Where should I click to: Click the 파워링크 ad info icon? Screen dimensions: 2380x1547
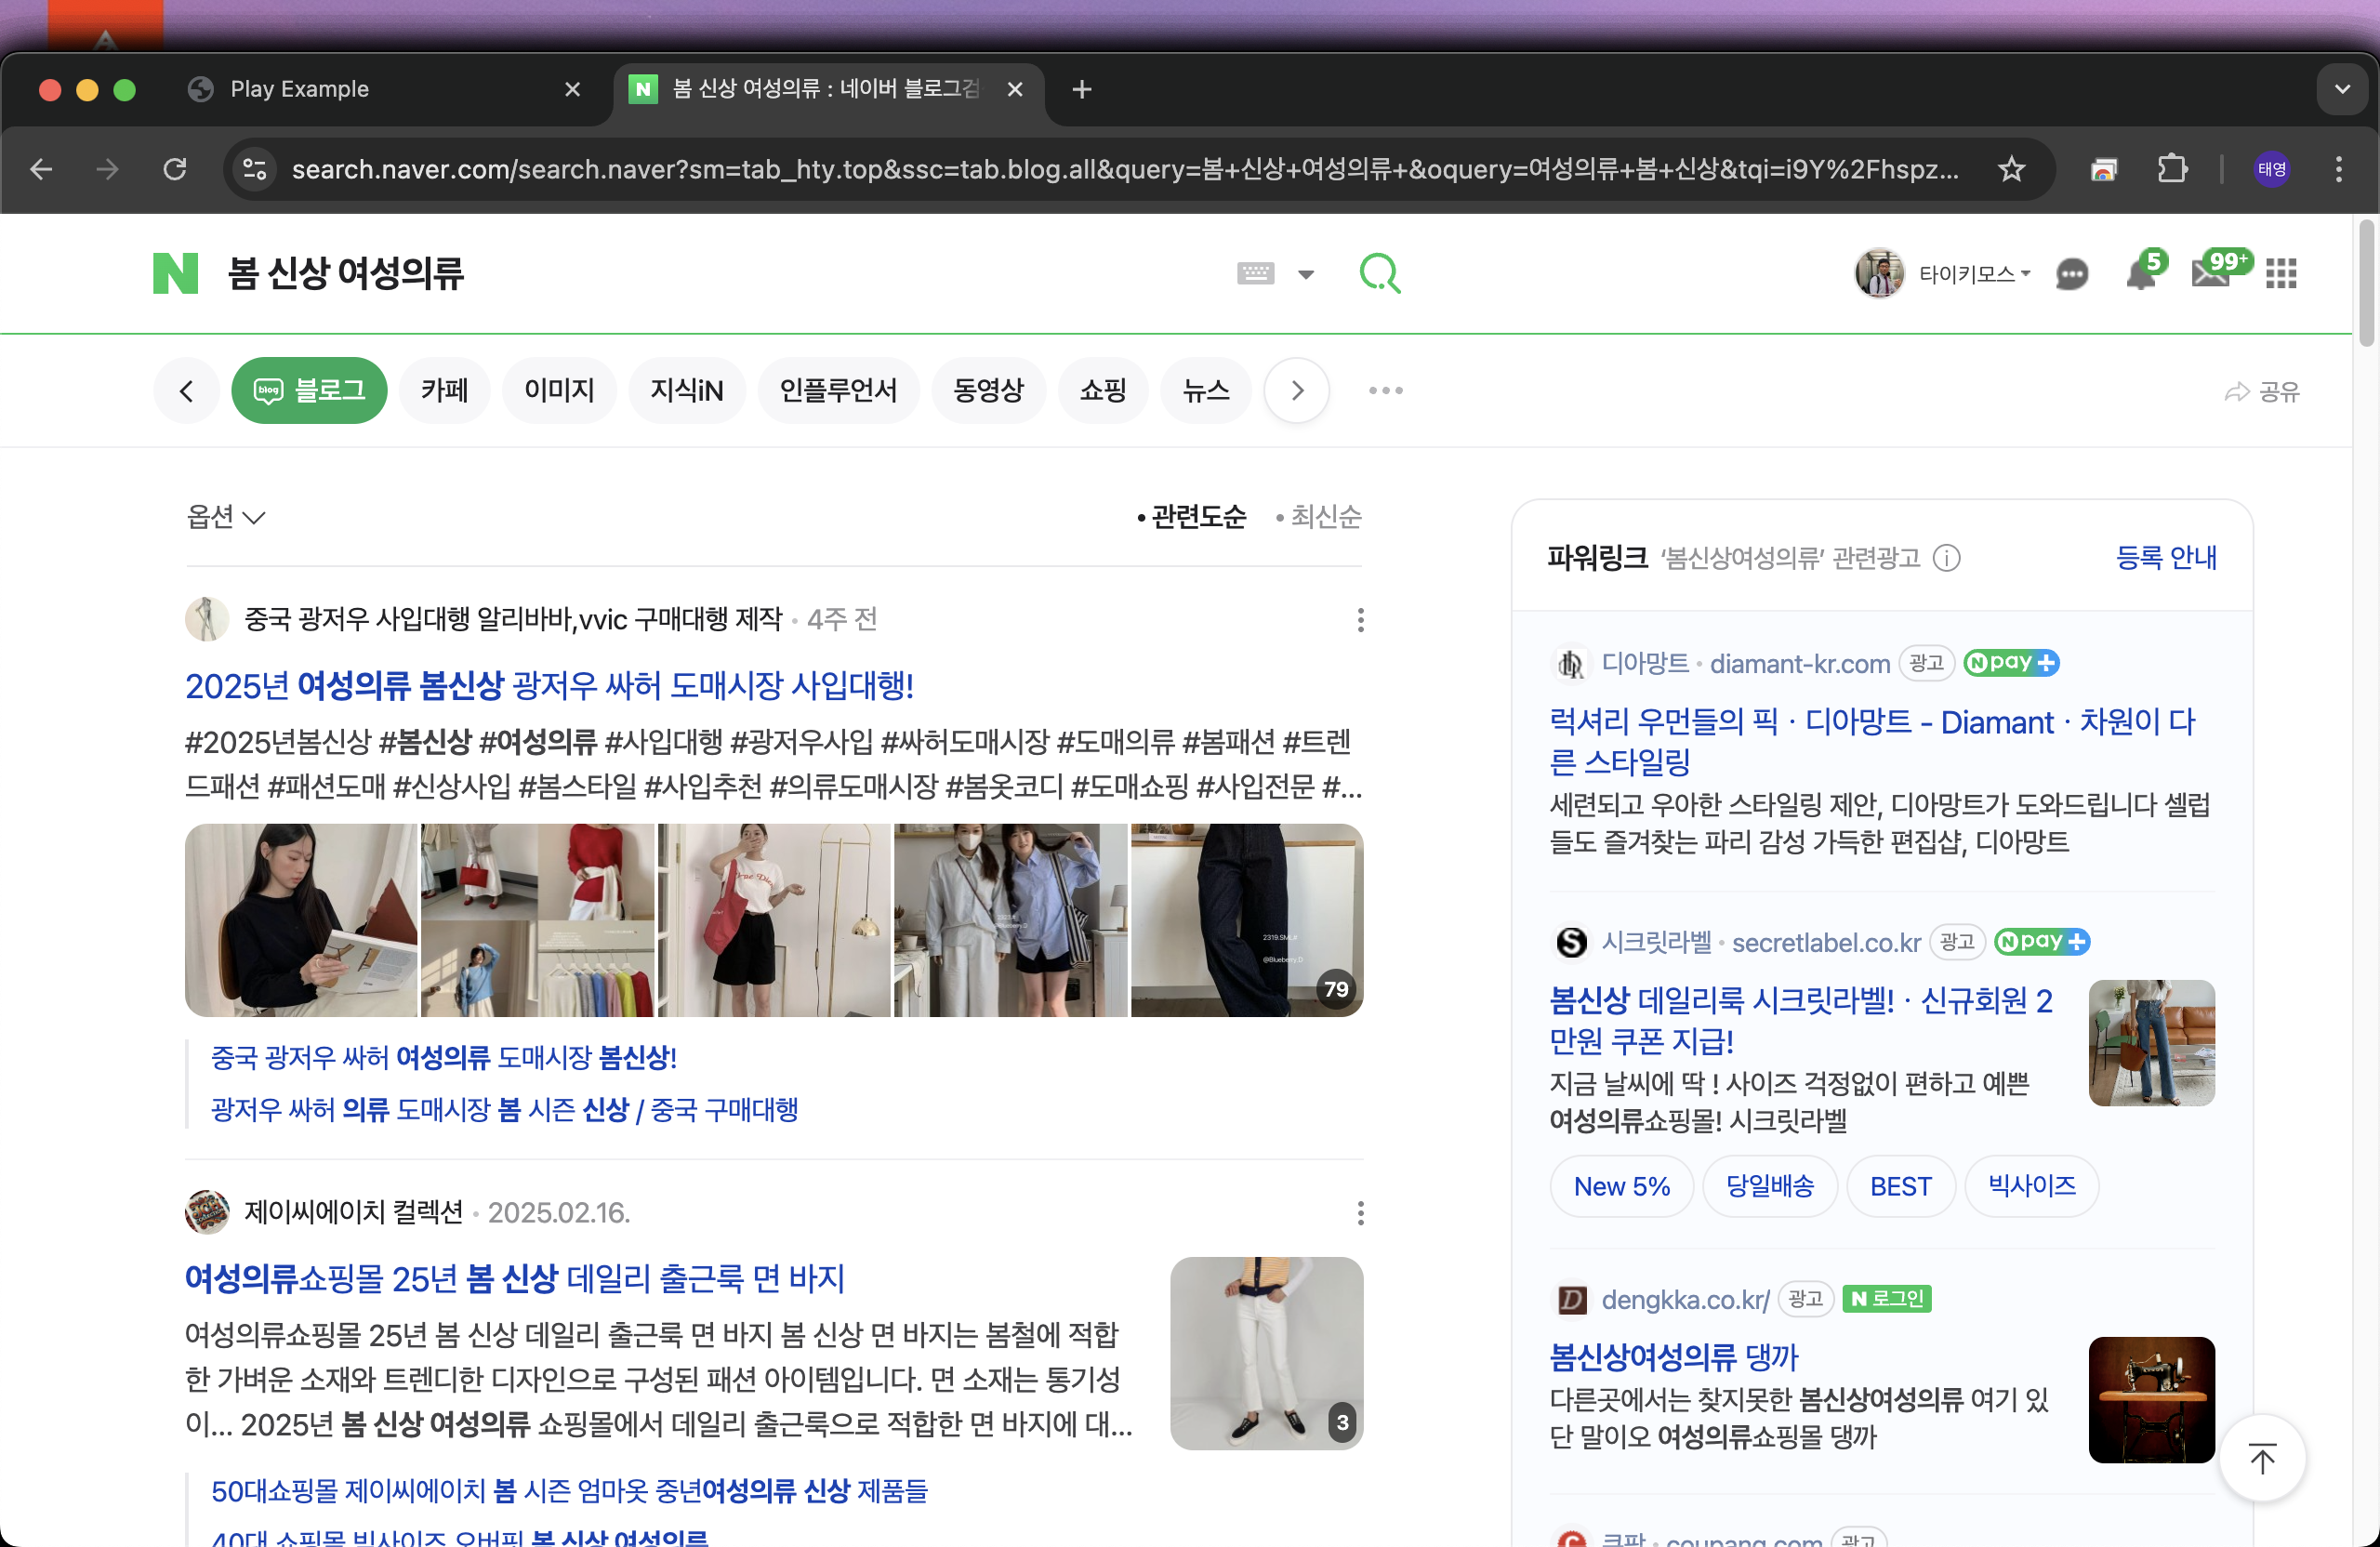[x=1946, y=557]
